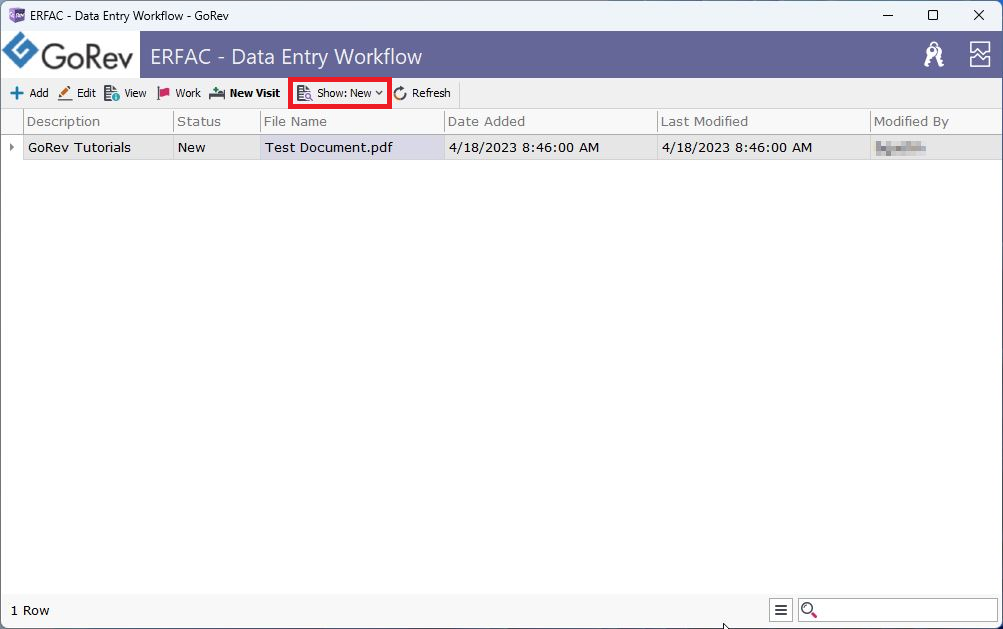
Task: Sort by Status column header
Action: click(x=217, y=122)
